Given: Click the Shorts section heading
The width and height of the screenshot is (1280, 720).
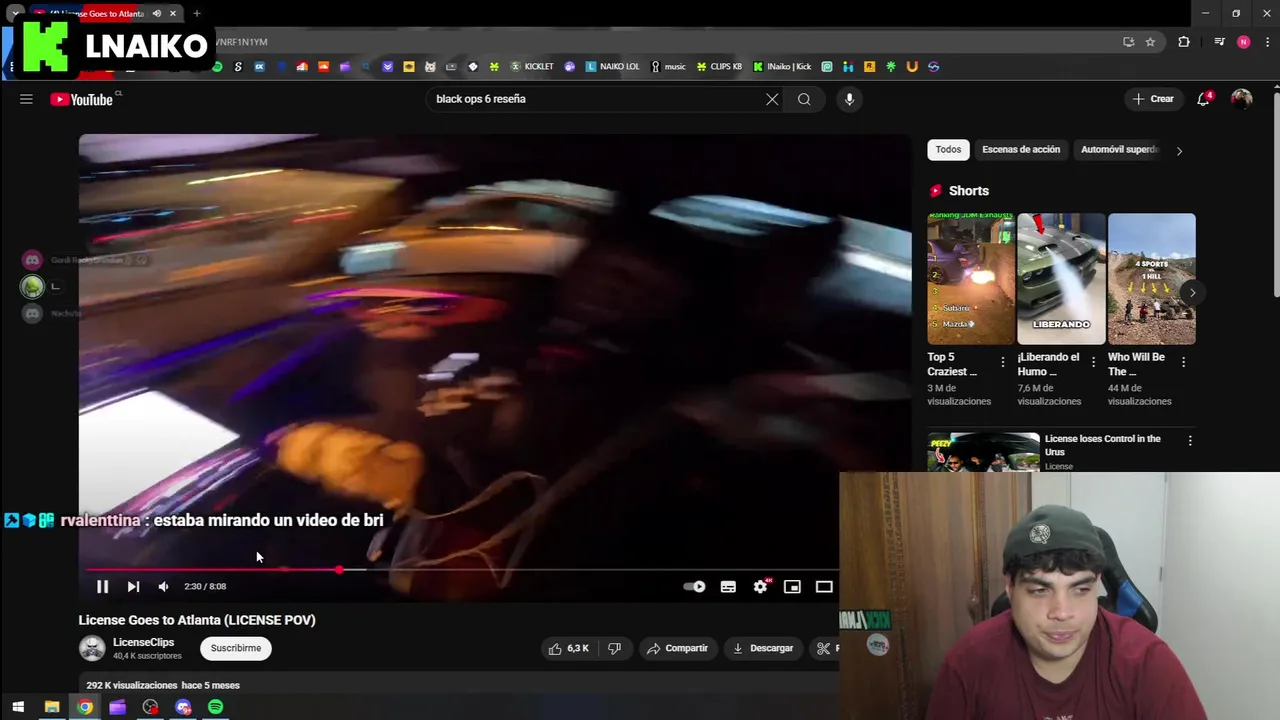Looking at the screenshot, I should 968,191.
